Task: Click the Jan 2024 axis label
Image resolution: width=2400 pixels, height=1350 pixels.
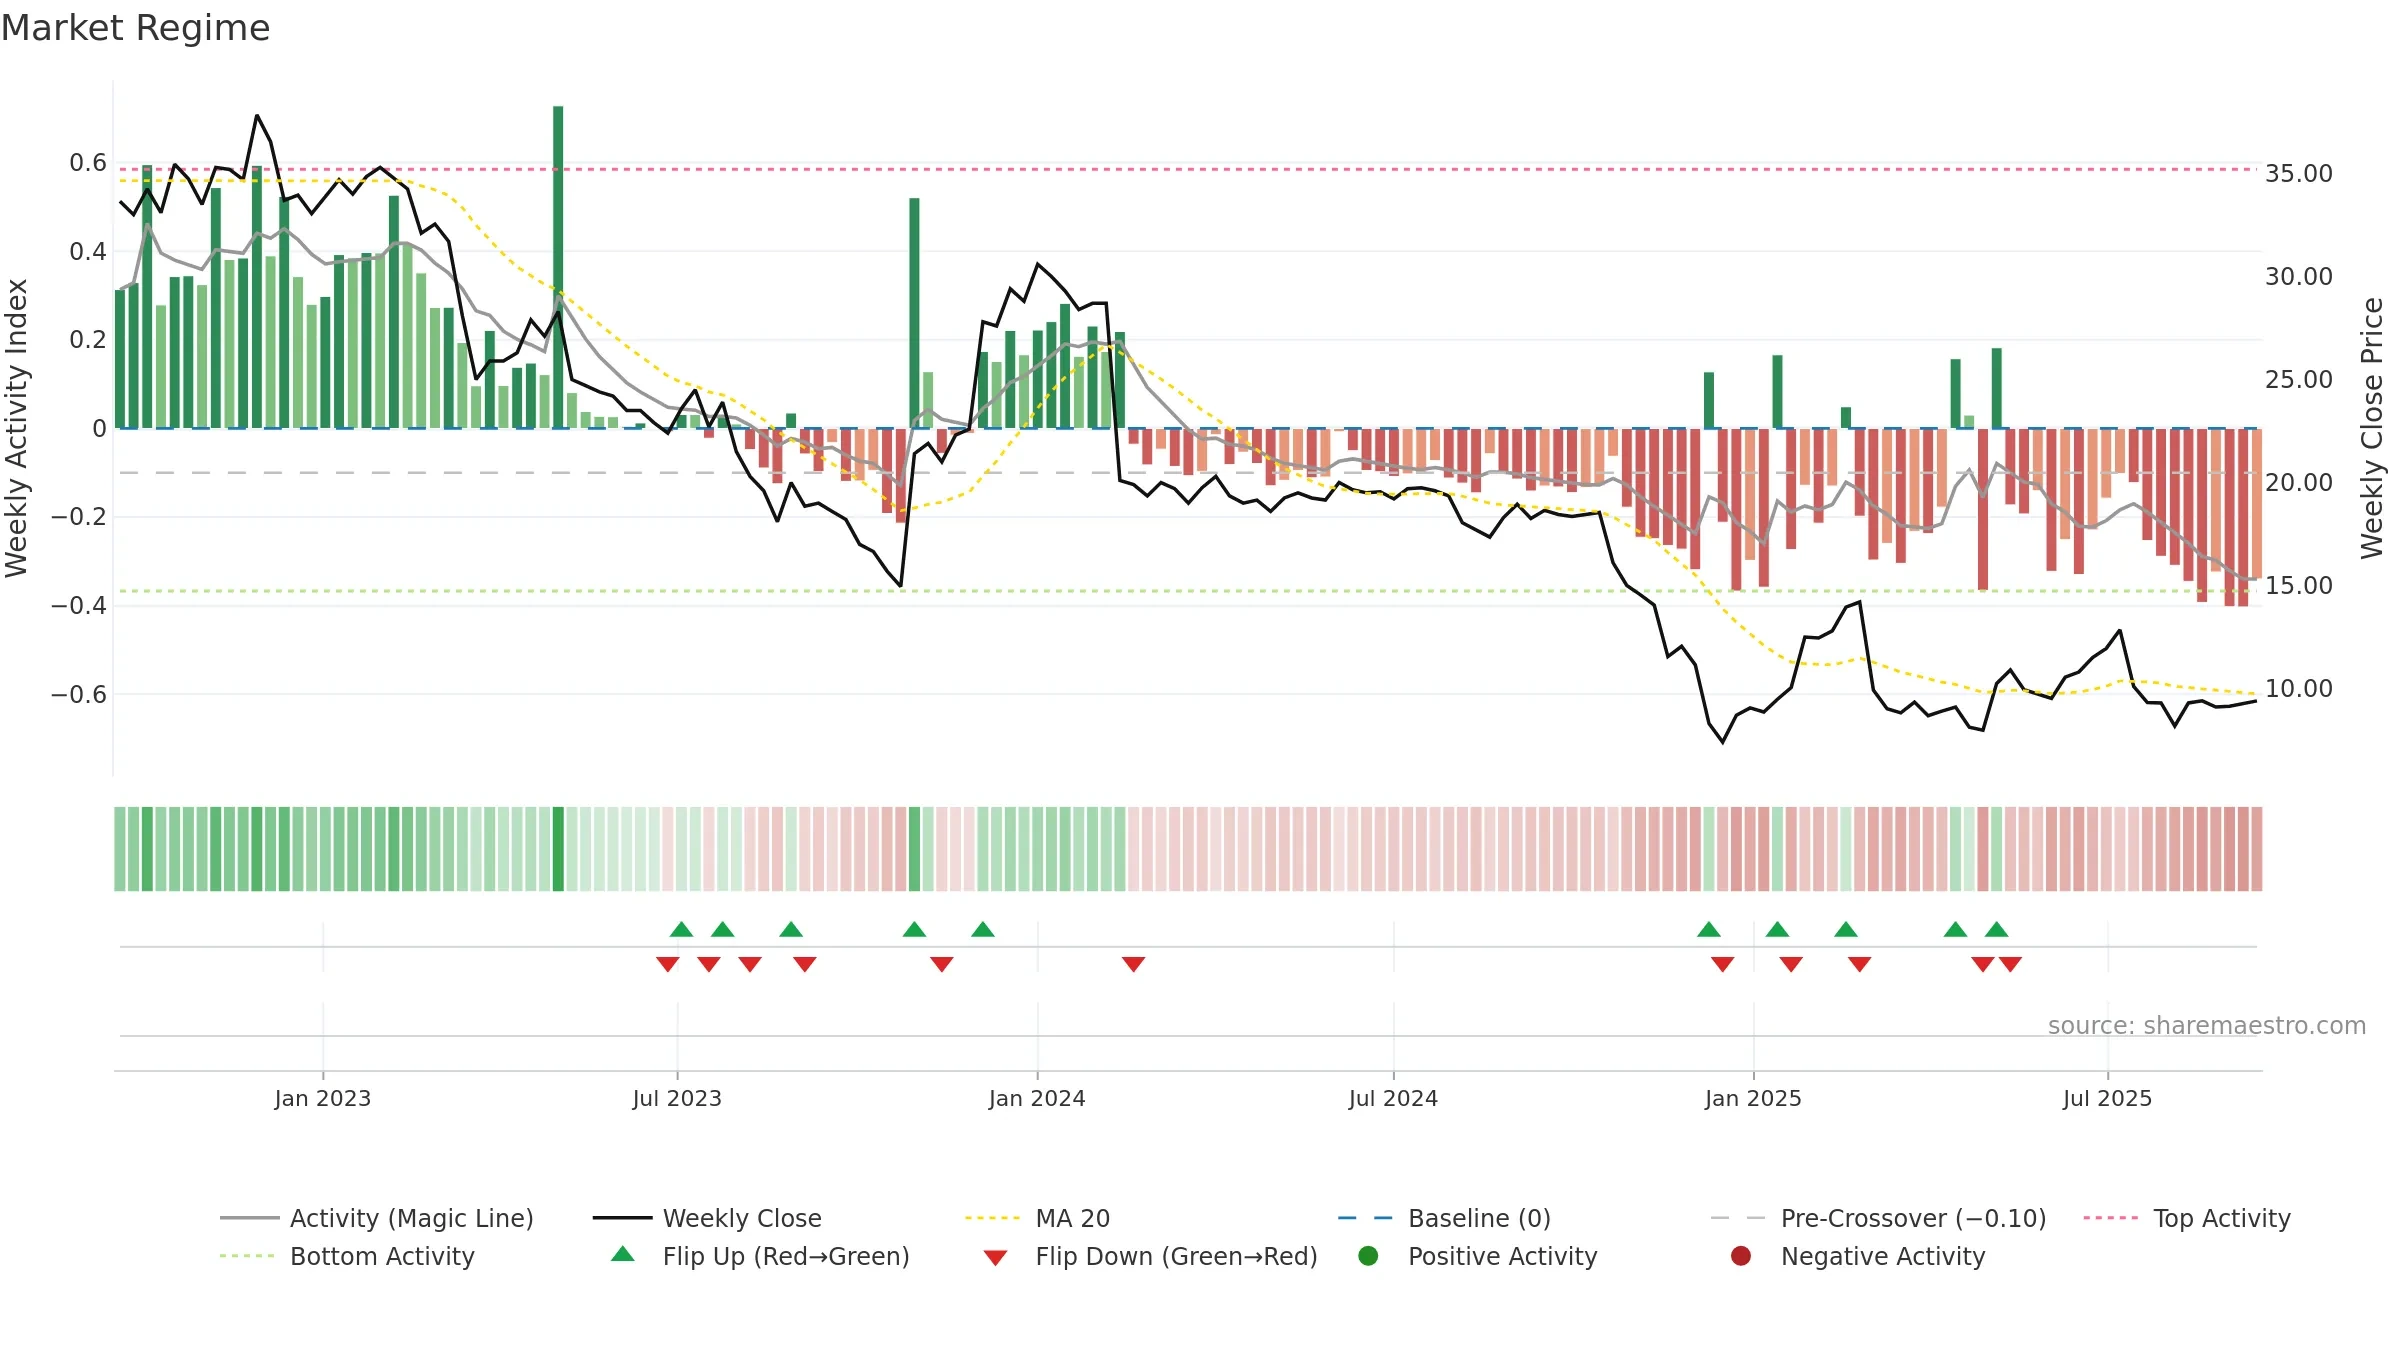Action: point(1037,1098)
